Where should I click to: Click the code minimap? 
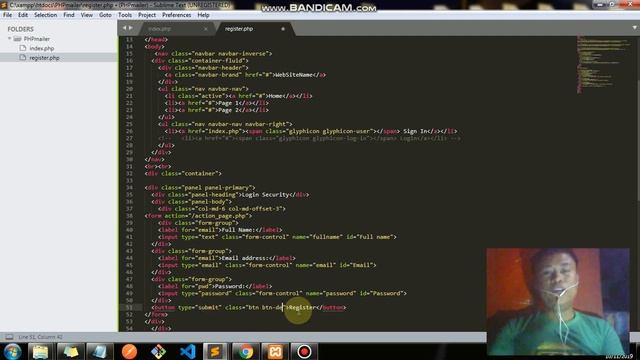[x=604, y=63]
